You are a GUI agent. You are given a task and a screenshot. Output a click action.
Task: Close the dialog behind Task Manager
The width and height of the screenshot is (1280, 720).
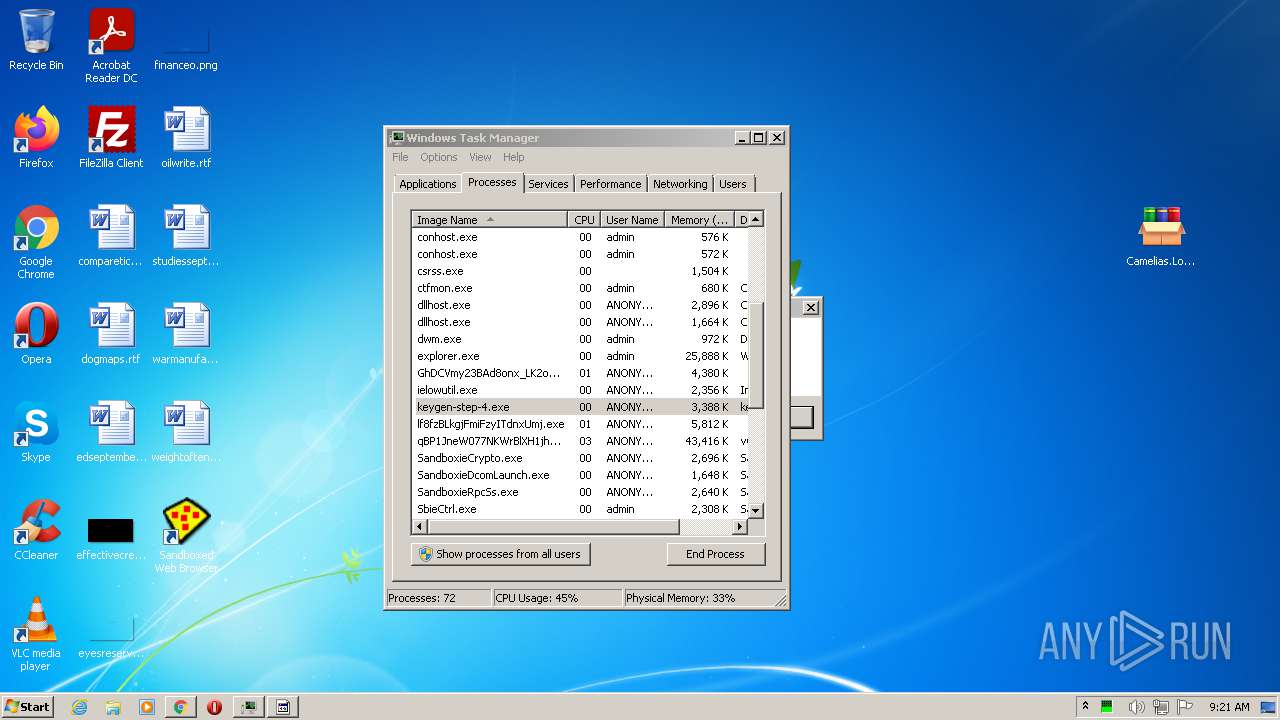(811, 307)
